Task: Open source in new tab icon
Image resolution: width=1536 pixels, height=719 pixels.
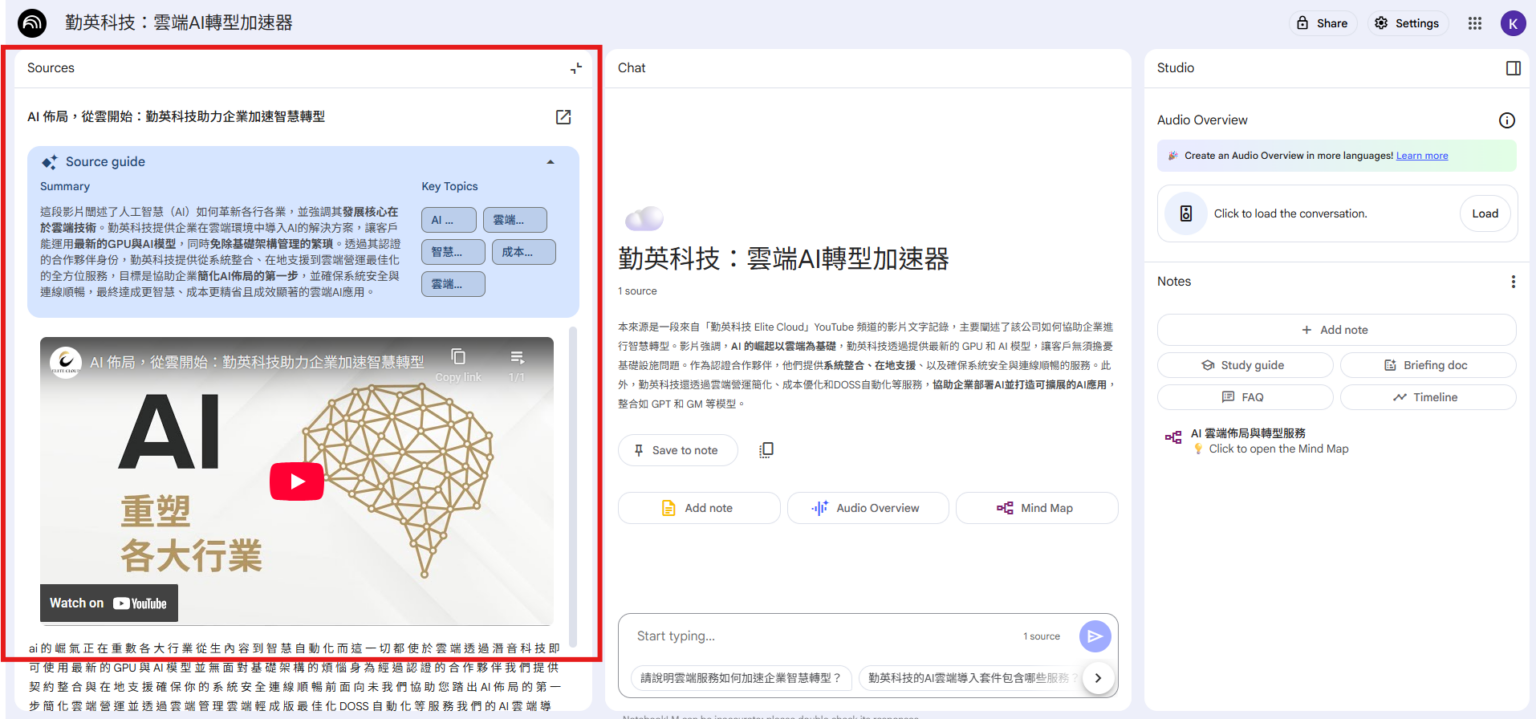Action: click(563, 117)
